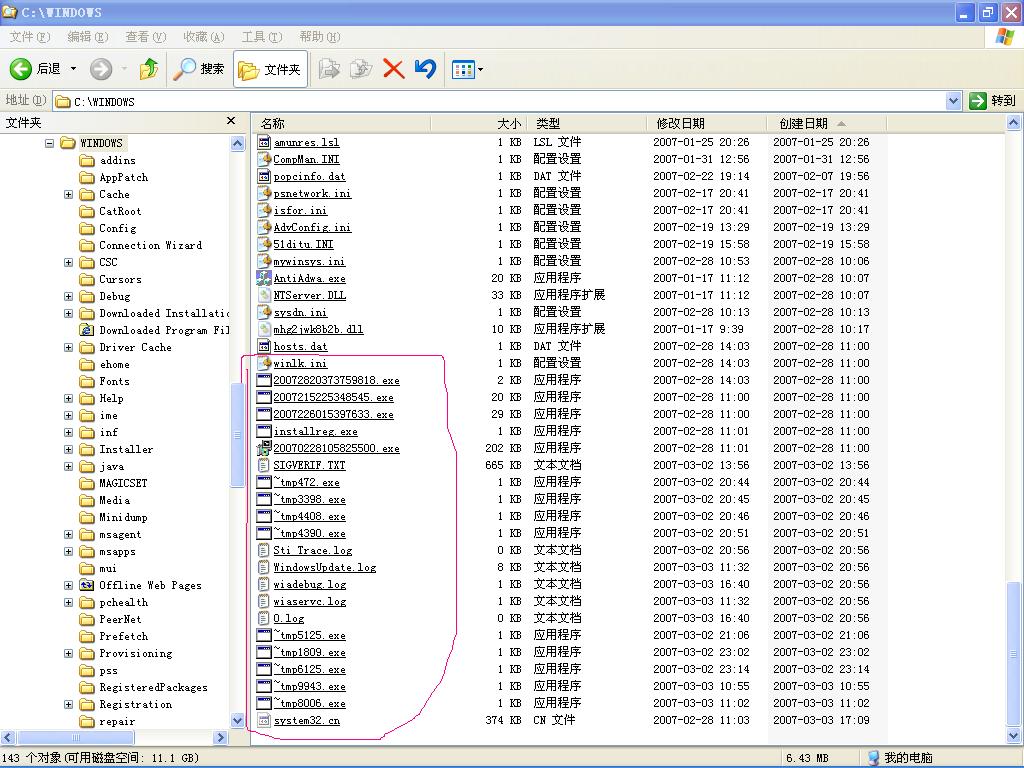
Task: Click the Go button beside address bar
Action: click(992, 101)
